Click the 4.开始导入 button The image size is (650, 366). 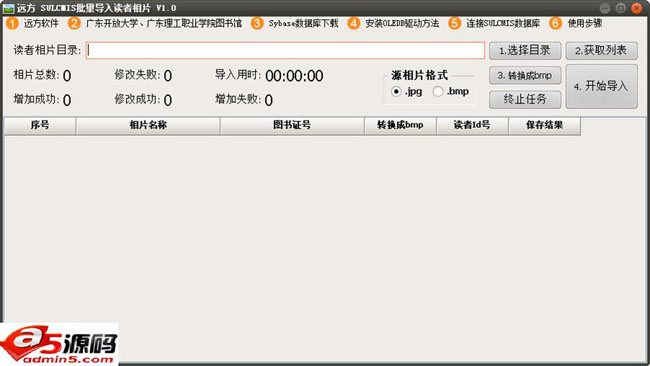point(601,86)
